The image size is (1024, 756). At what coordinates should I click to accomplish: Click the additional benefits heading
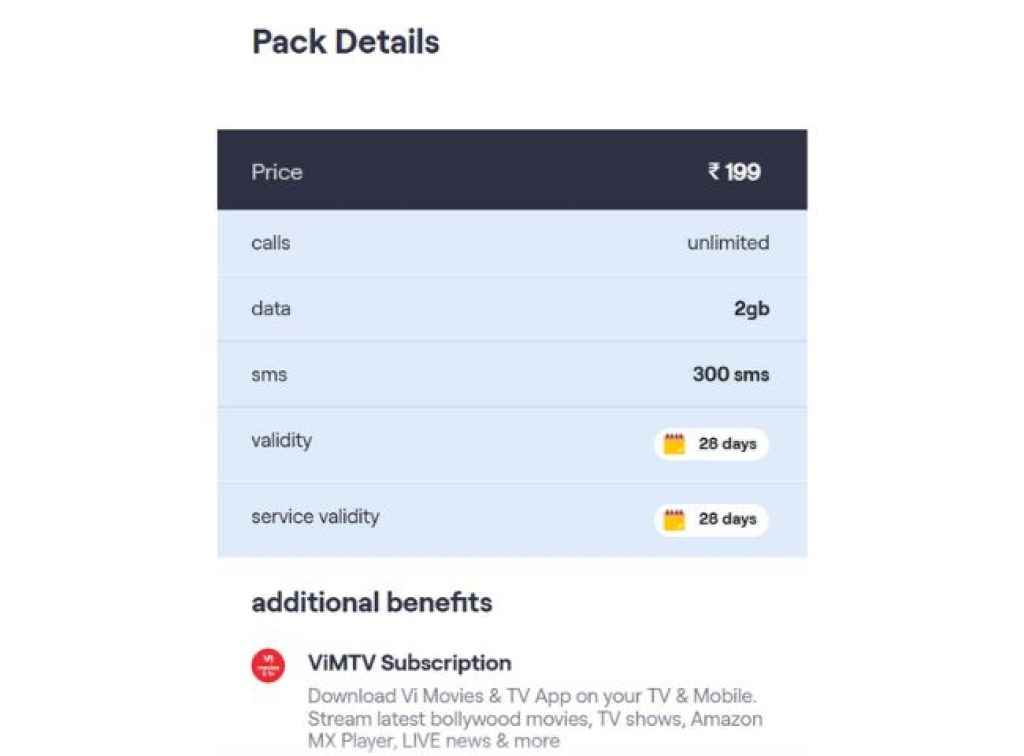click(372, 603)
